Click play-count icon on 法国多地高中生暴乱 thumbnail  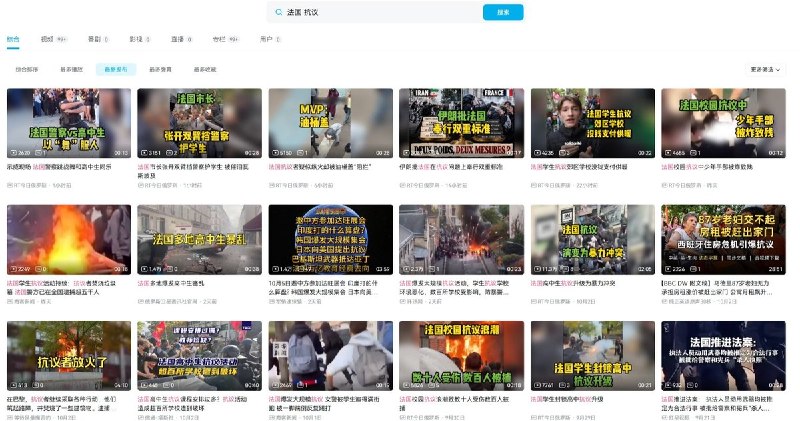145,269
